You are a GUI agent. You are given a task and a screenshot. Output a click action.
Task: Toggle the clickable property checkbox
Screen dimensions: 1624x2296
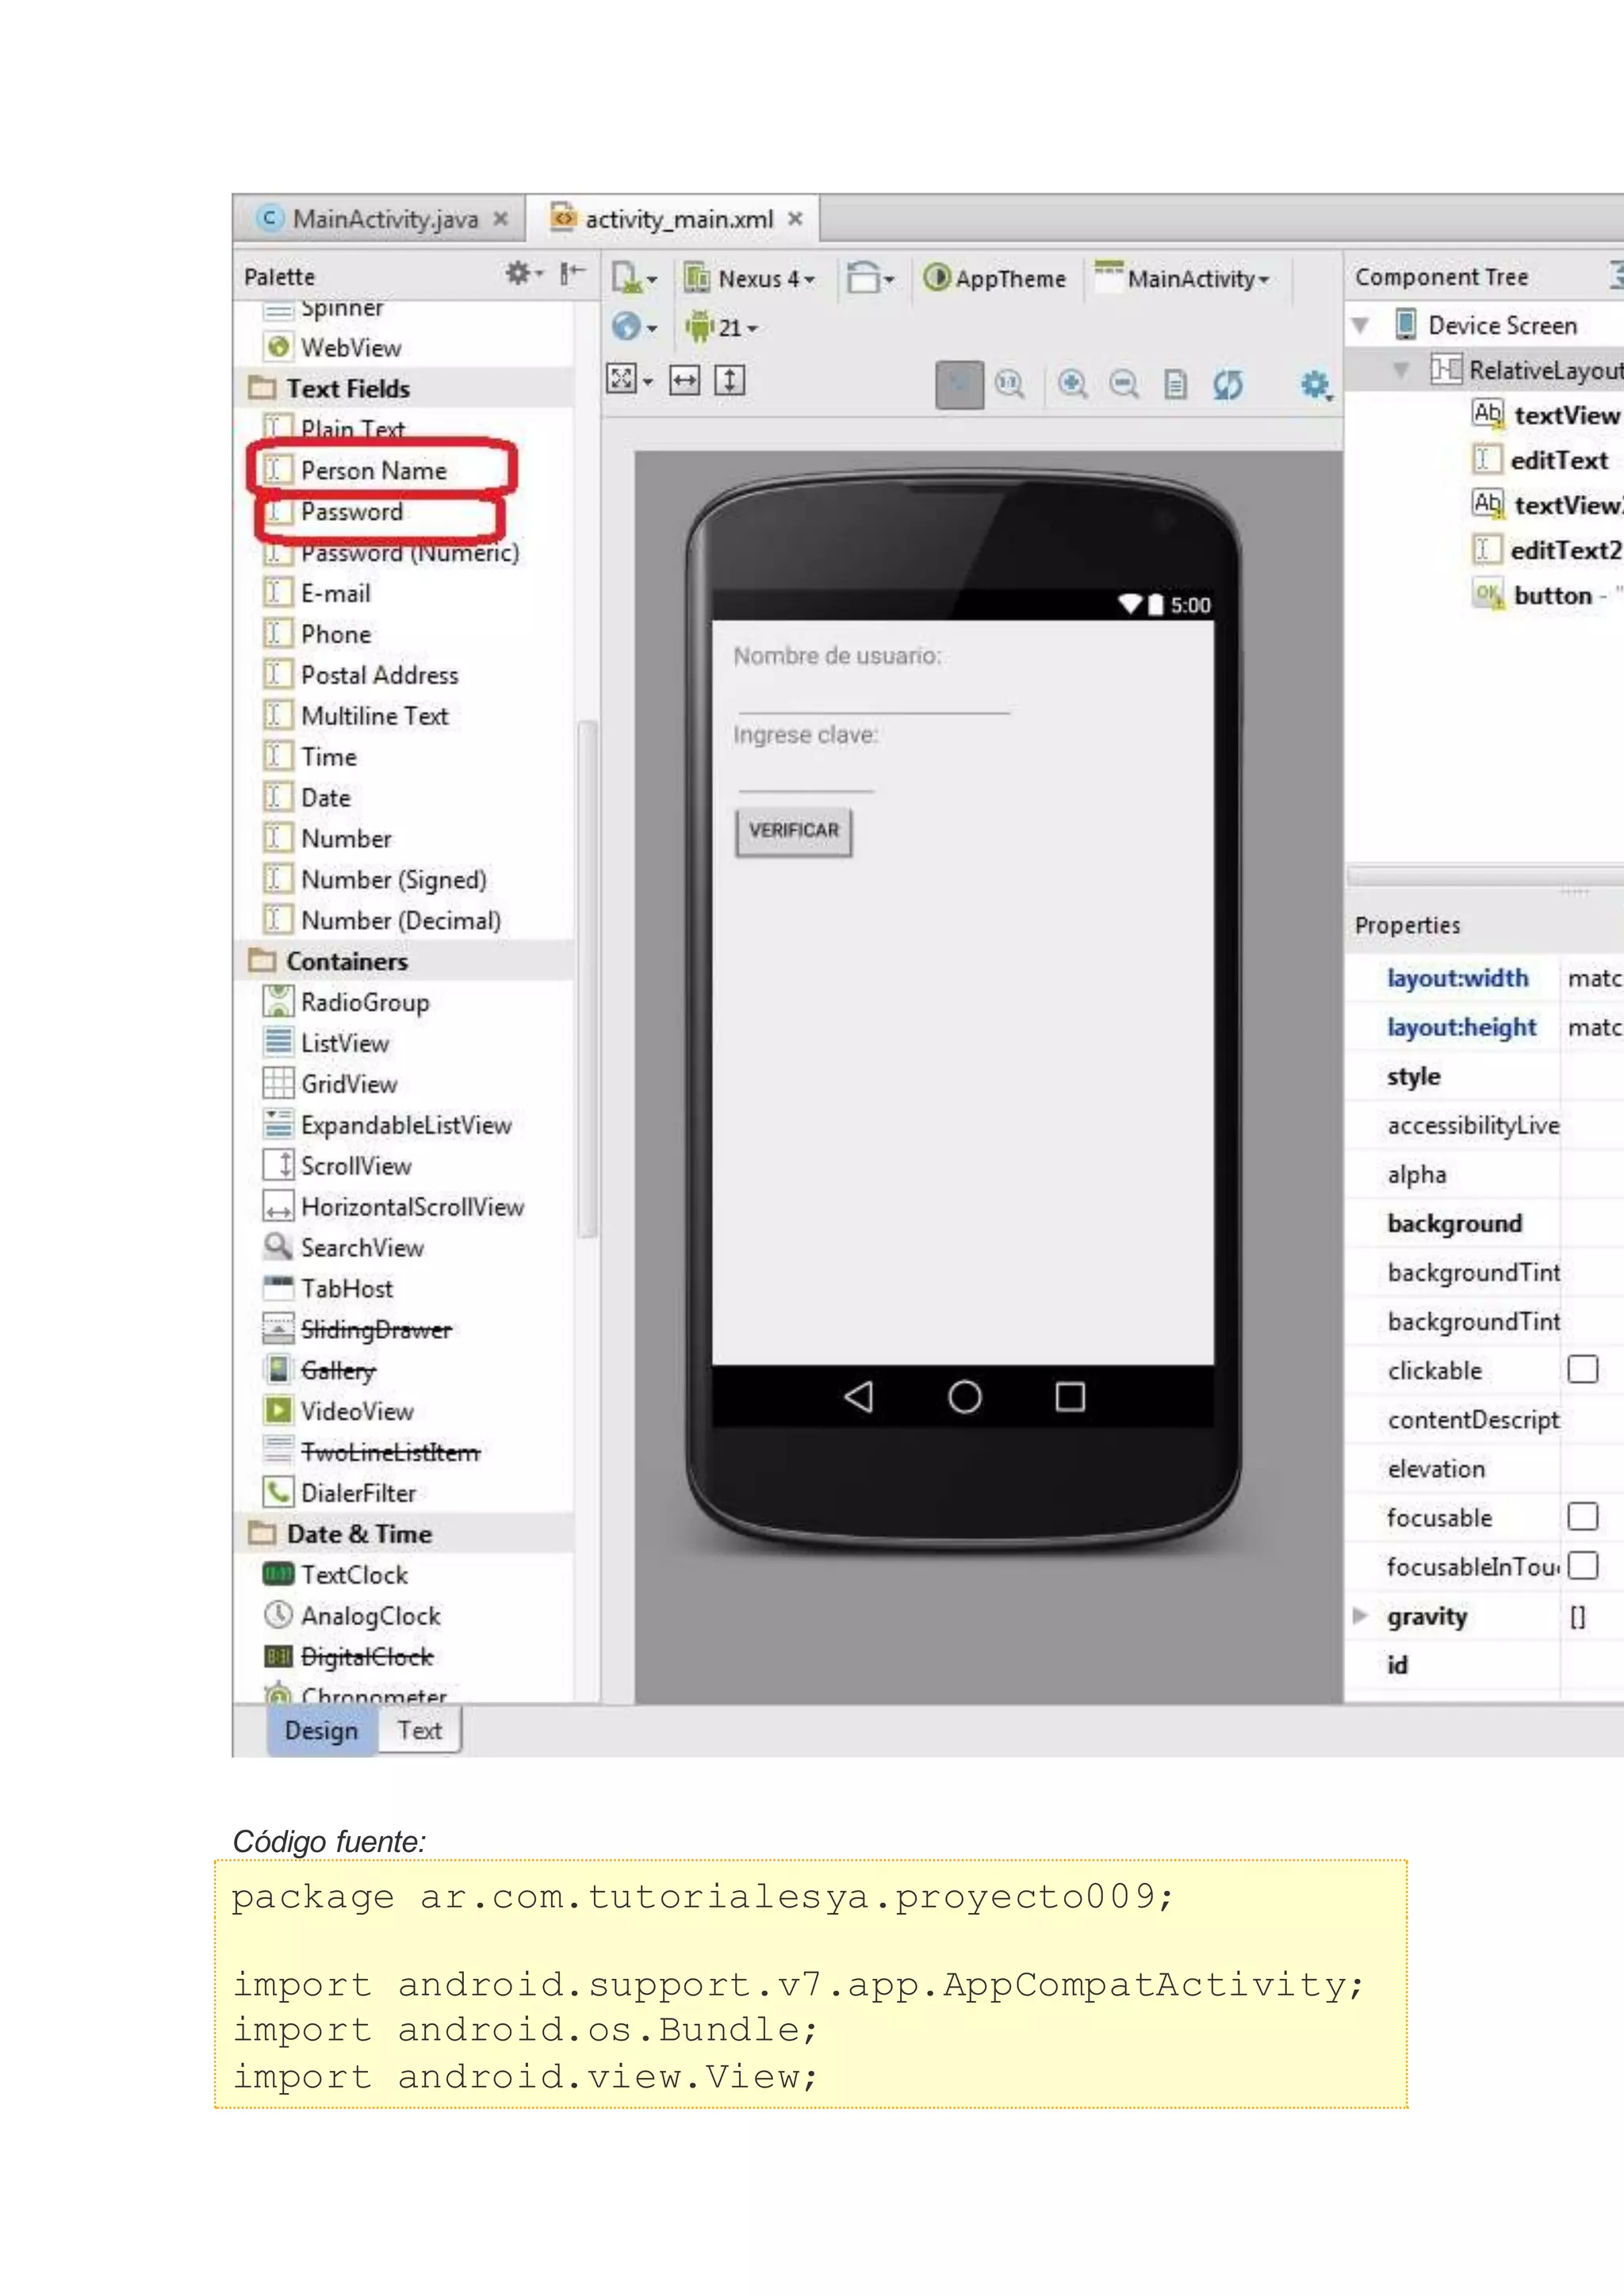point(1583,1369)
